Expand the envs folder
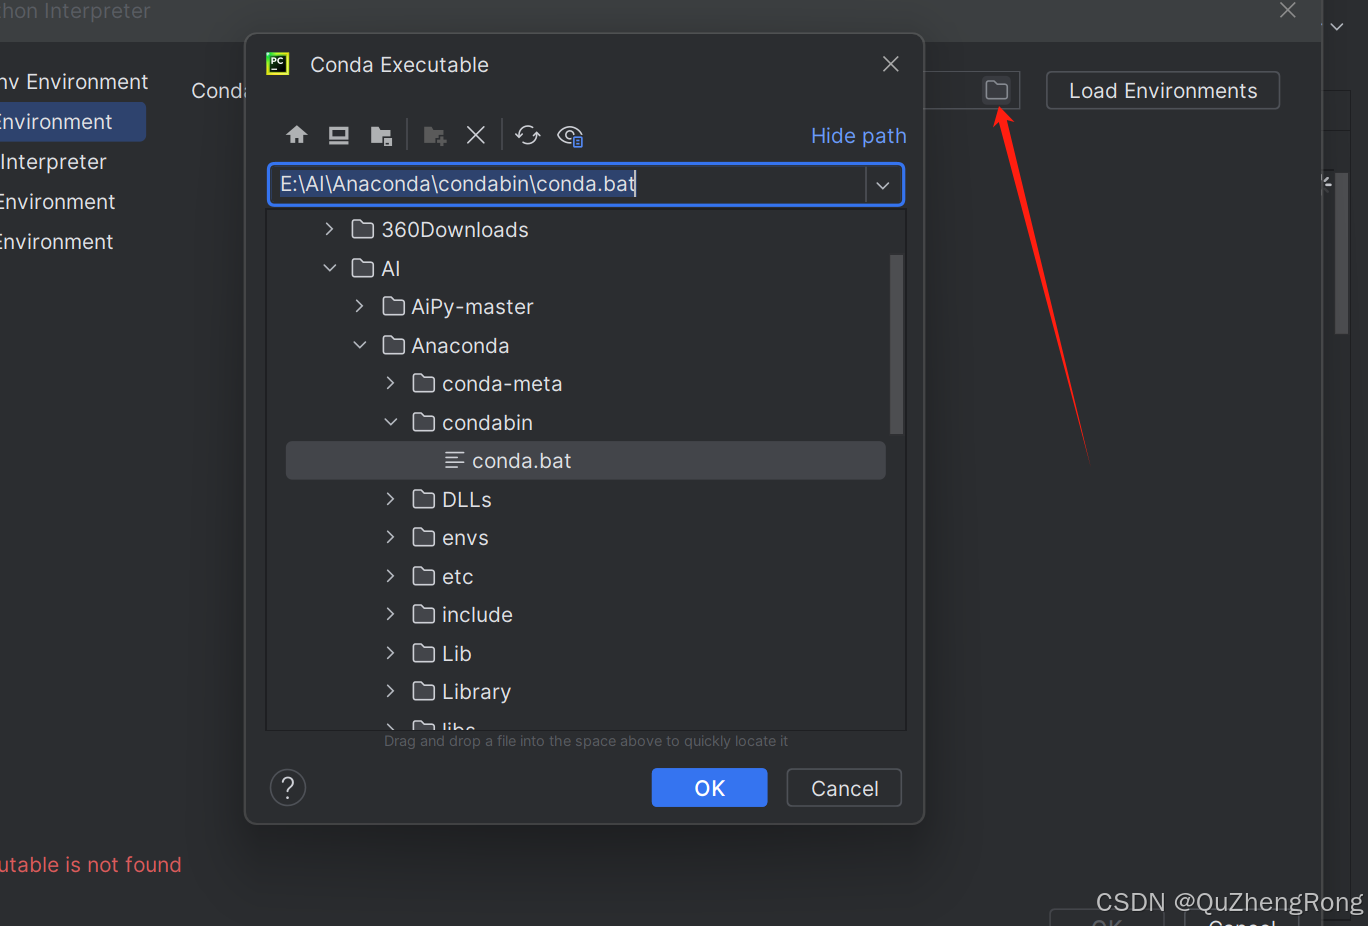The height and width of the screenshot is (926, 1368). point(390,537)
